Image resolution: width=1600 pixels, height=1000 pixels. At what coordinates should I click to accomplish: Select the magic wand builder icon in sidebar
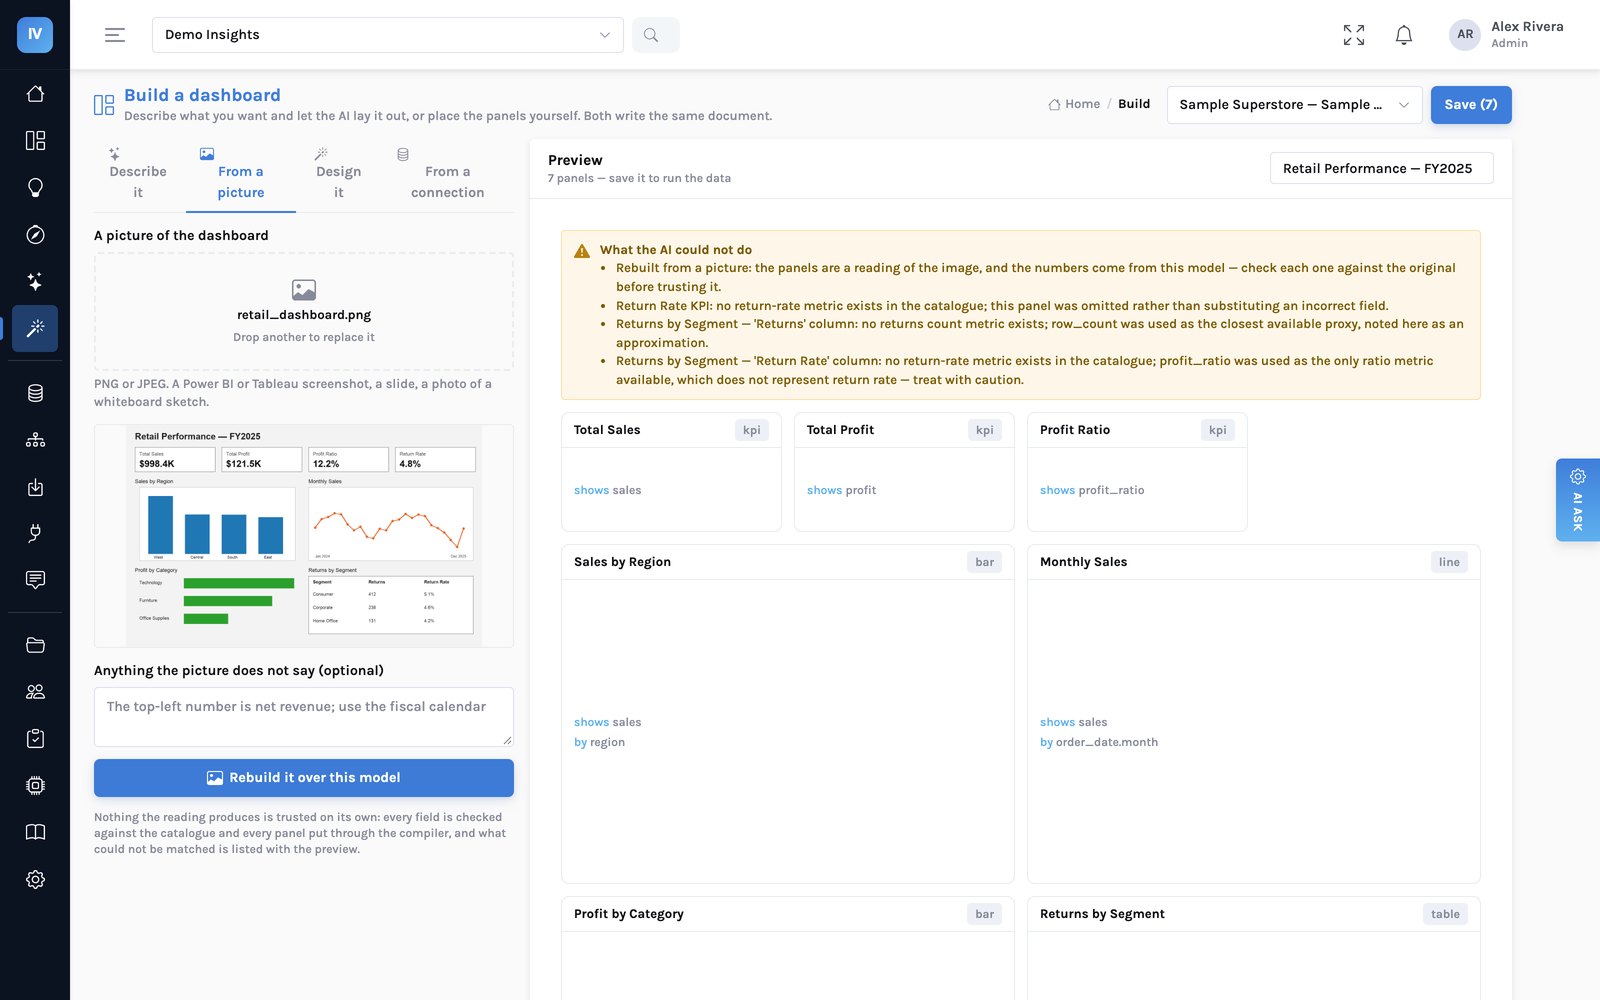35,328
